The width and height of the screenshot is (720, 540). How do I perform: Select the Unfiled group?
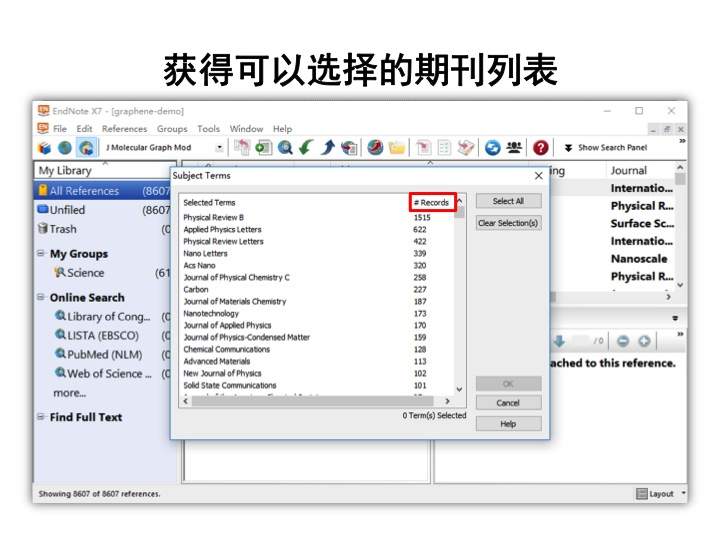103,210
